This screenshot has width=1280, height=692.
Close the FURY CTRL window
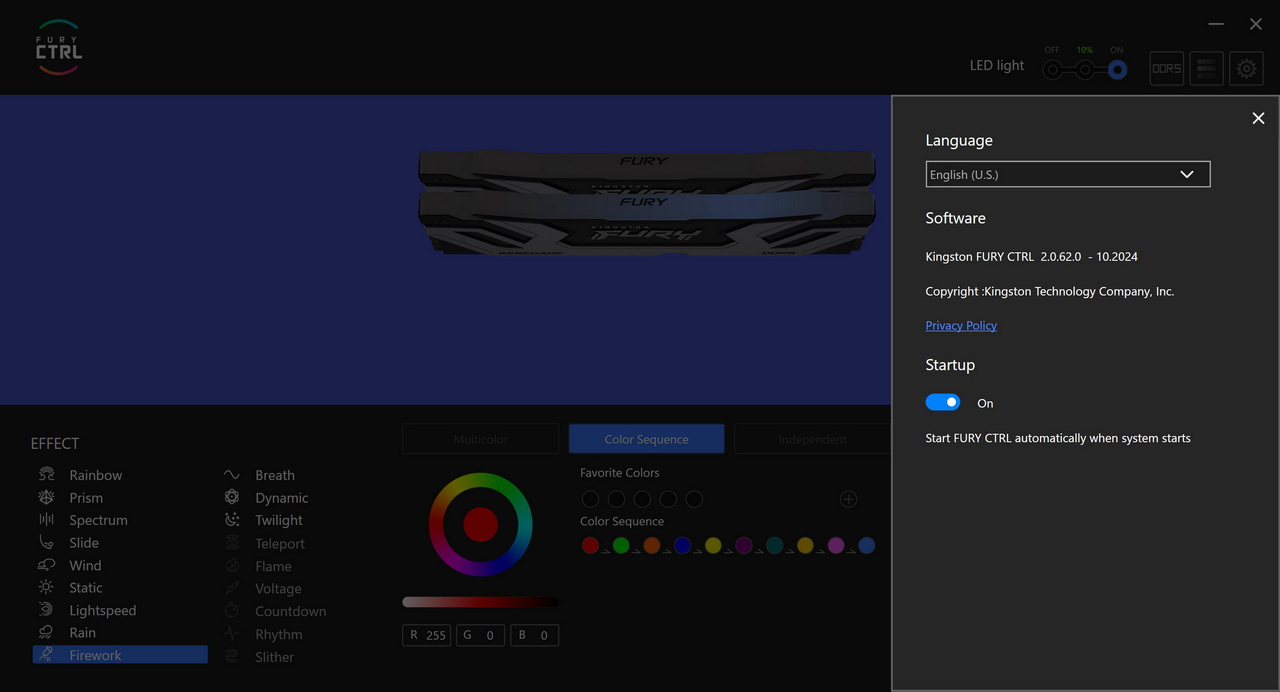coord(1256,24)
